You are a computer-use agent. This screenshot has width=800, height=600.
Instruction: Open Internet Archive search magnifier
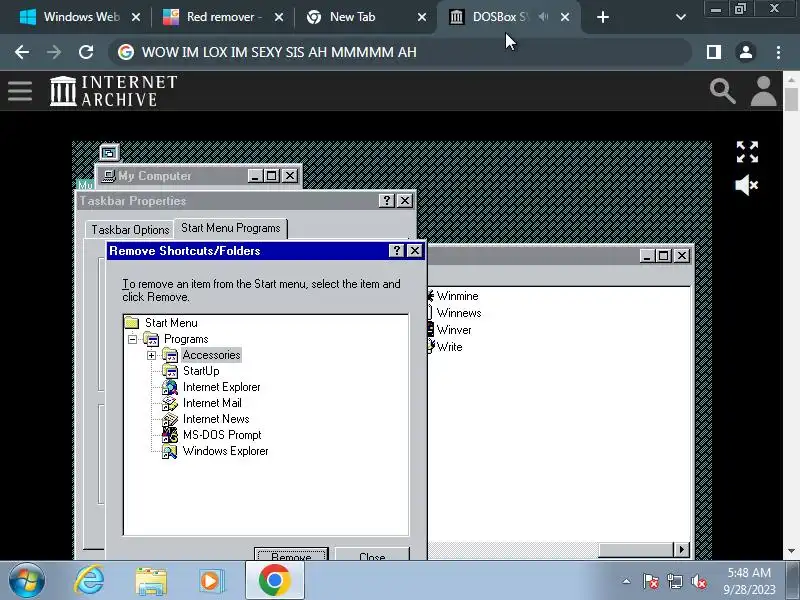pos(722,91)
